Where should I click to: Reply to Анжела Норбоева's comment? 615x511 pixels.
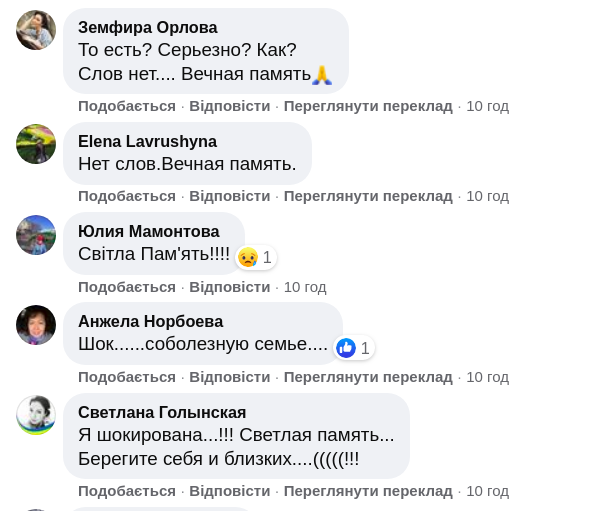(230, 377)
